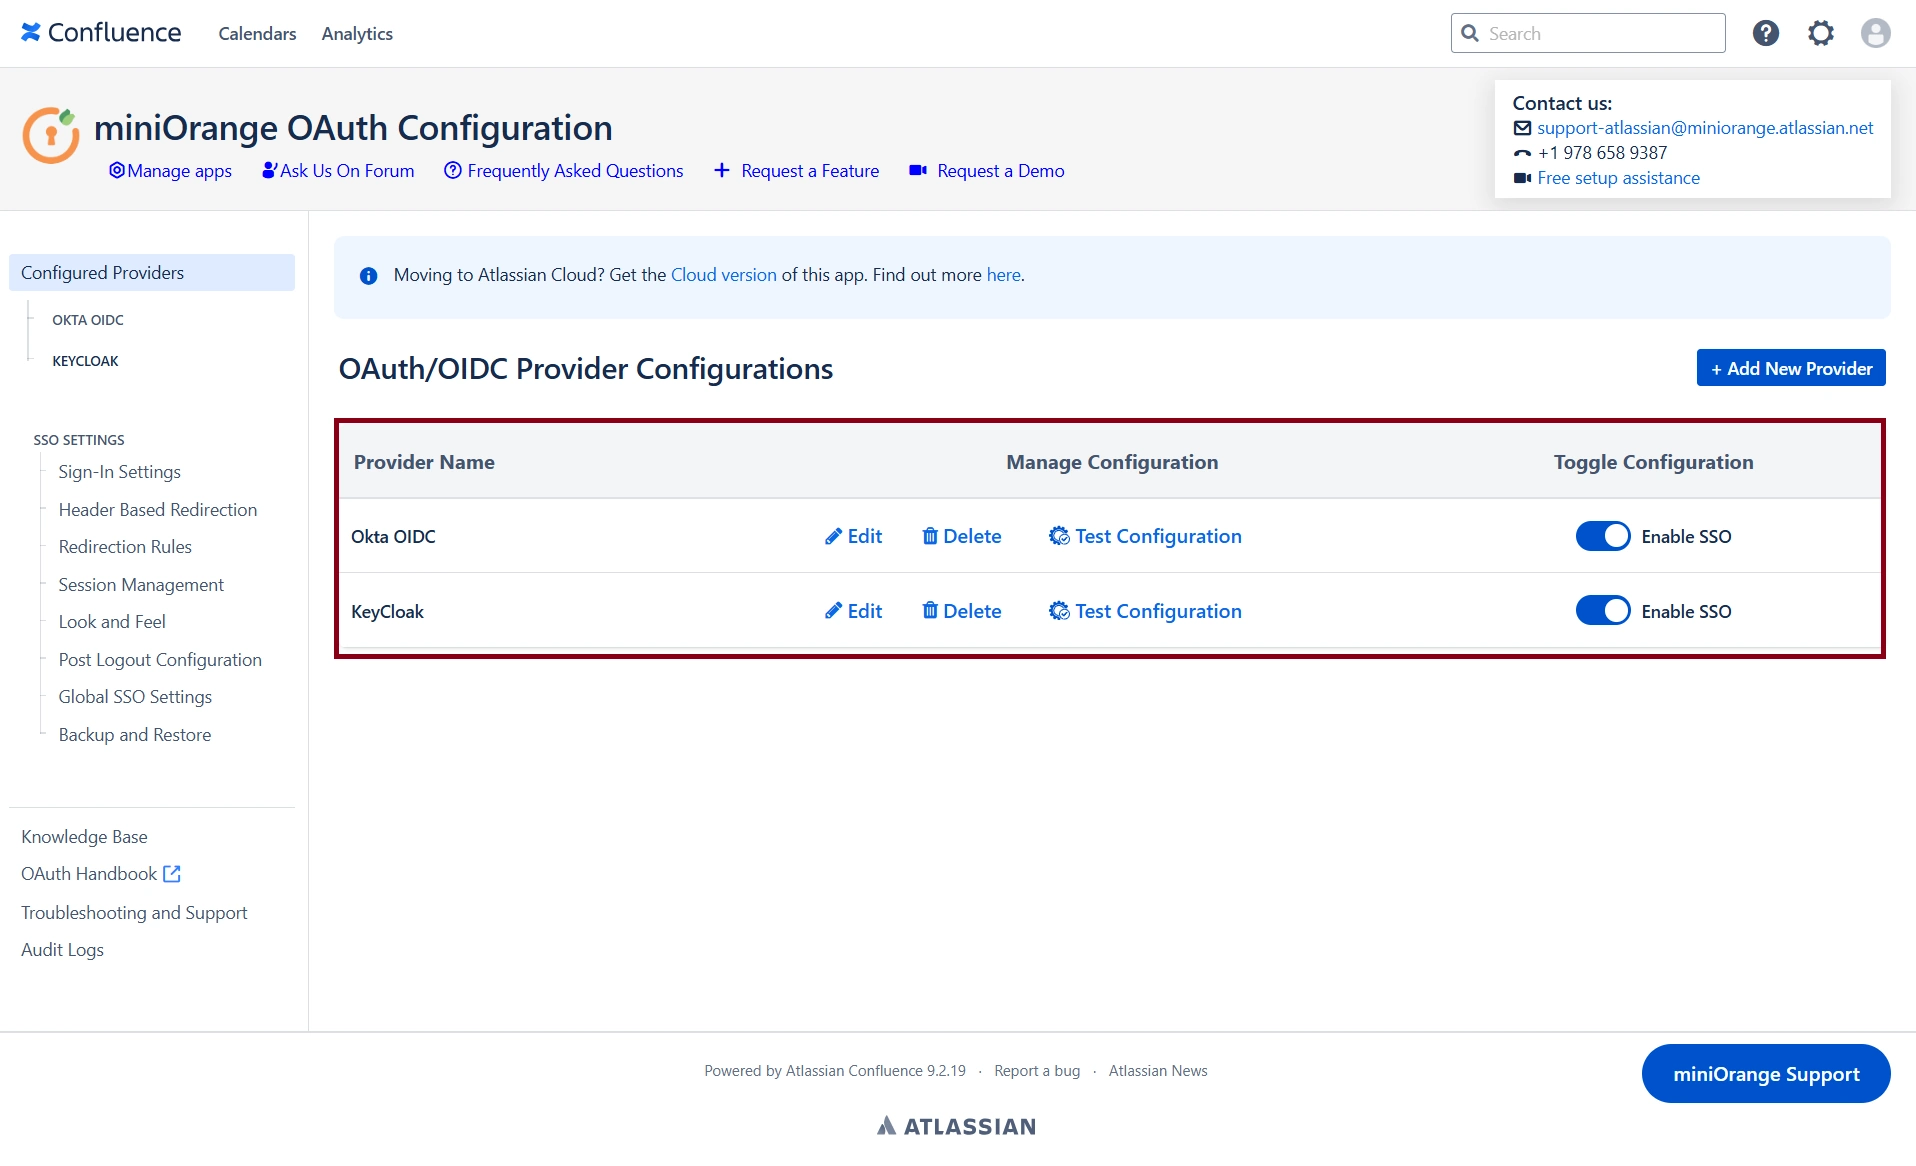Open Global SSO Settings

135,697
